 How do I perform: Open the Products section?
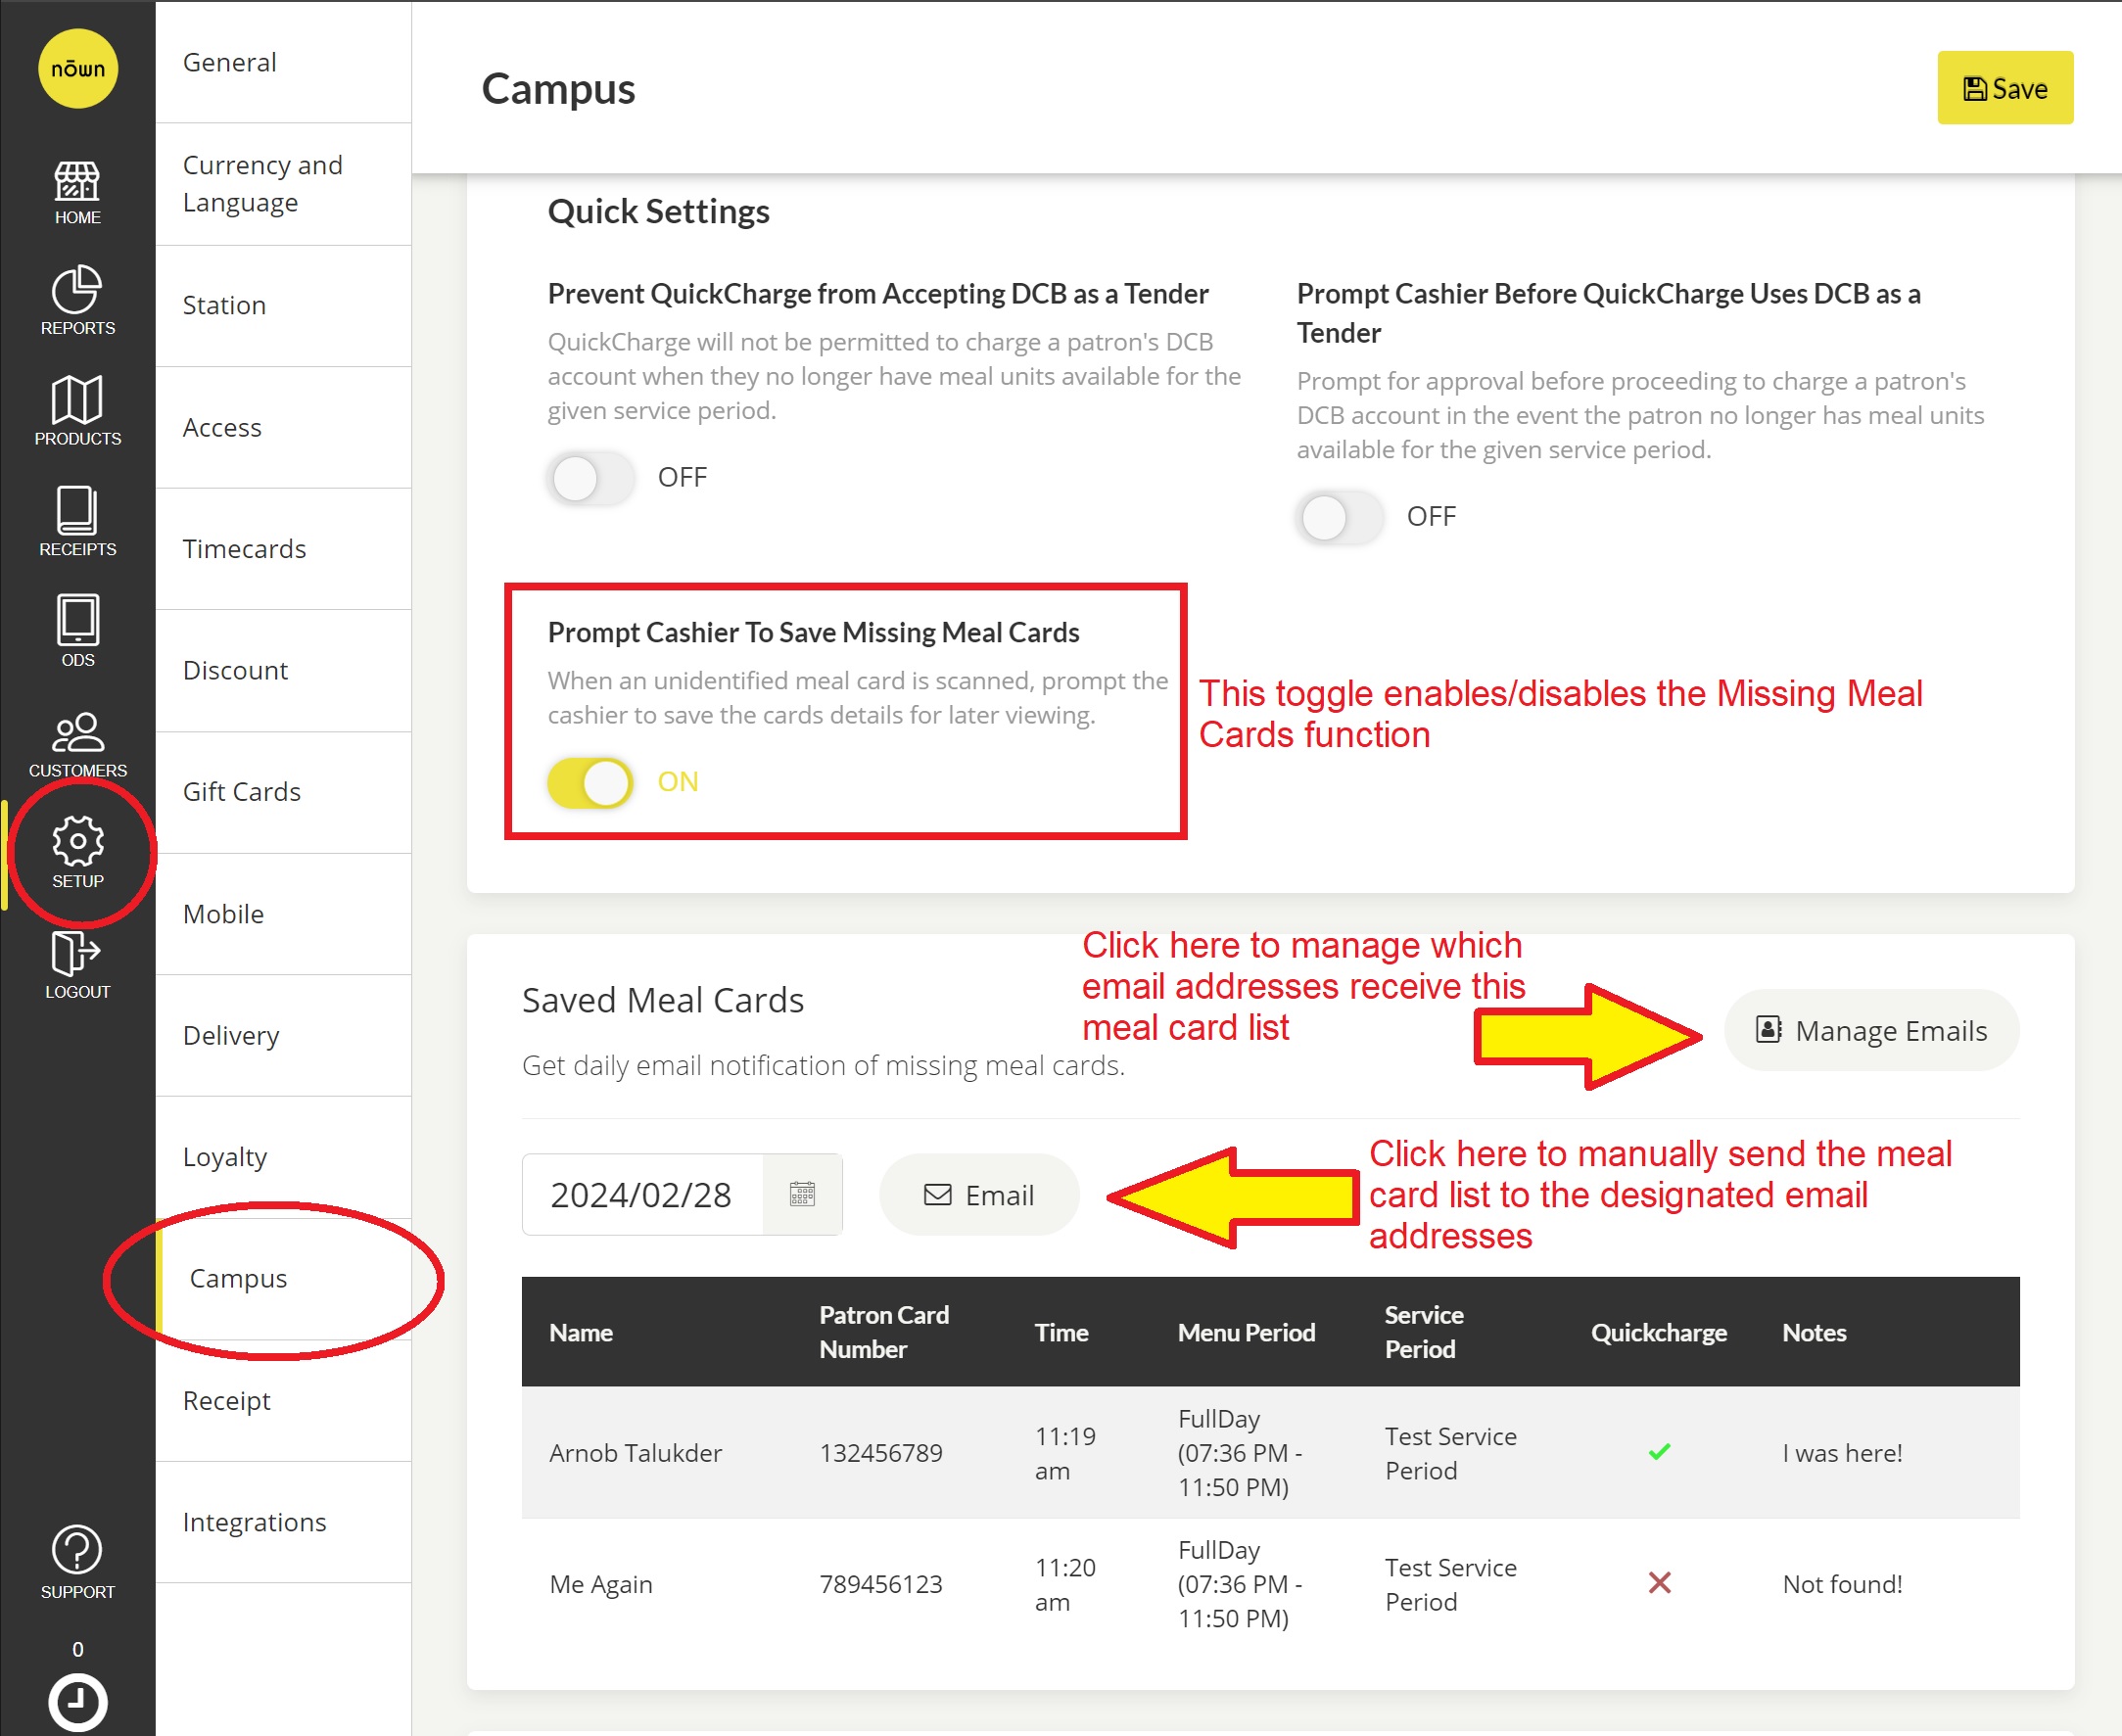click(x=77, y=411)
